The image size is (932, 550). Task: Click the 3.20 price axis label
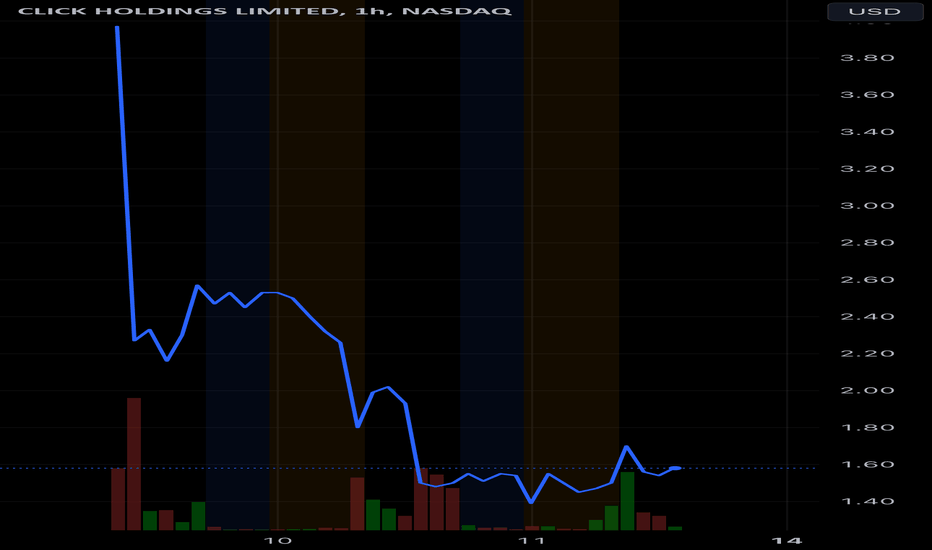click(x=867, y=168)
